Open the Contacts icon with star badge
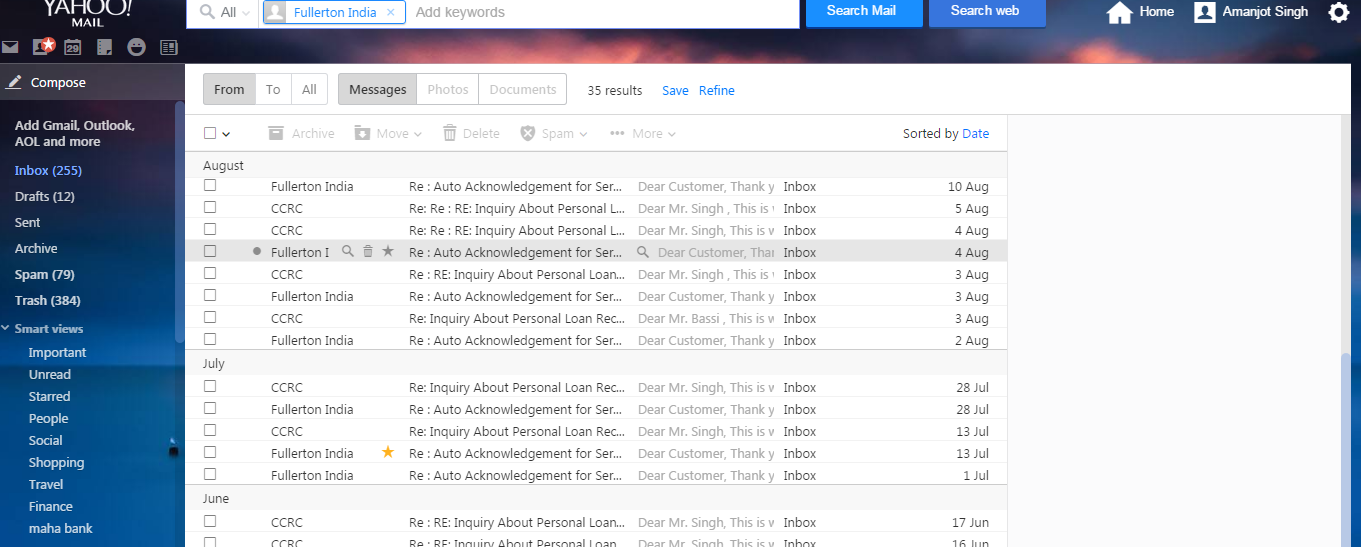The image size is (1361, 547). [x=43, y=46]
